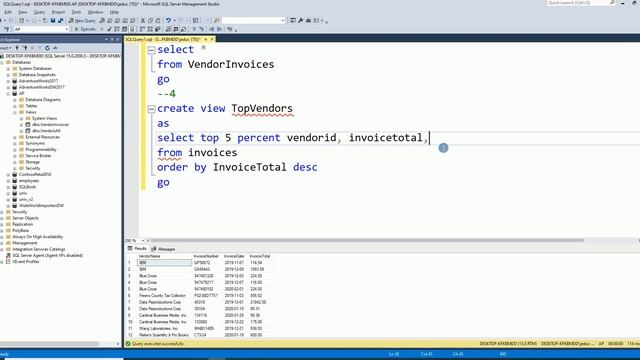Click the Paste icon in the toolbar
Image resolution: width=640 pixels, height=360 pixels.
coord(158,20)
